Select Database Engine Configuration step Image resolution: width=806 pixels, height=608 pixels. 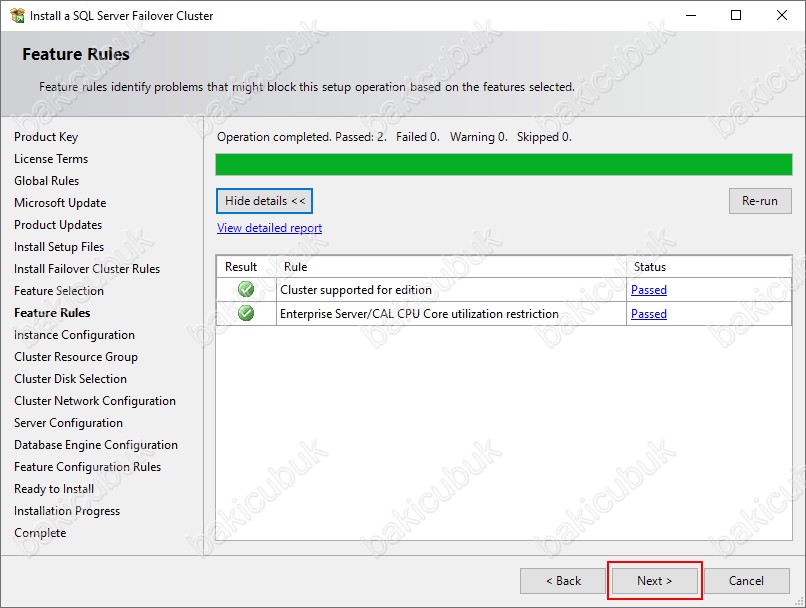[x=96, y=445]
